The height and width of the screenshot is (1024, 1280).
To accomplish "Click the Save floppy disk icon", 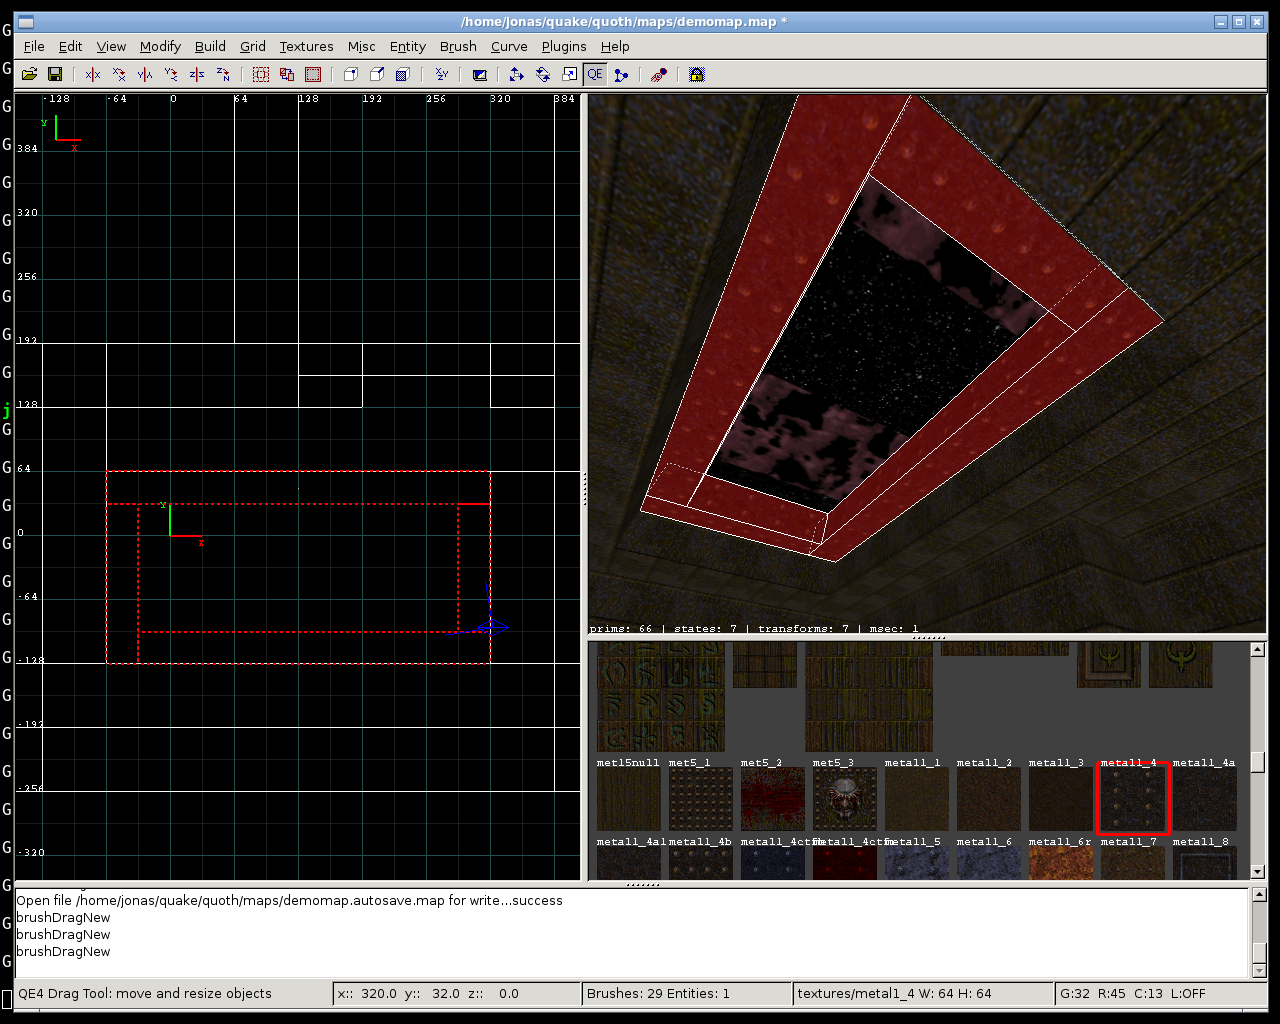I will [x=55, y=74].
